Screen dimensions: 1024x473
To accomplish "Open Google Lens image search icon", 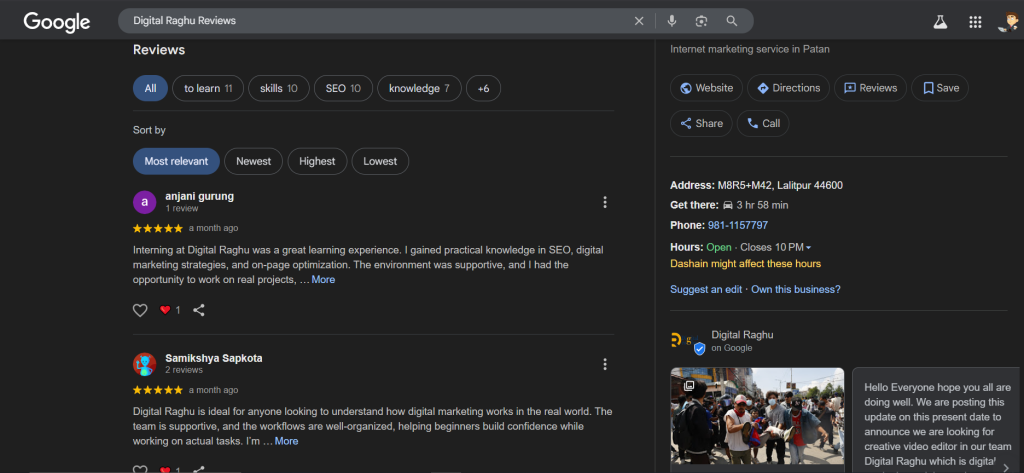I will point(701,21).
